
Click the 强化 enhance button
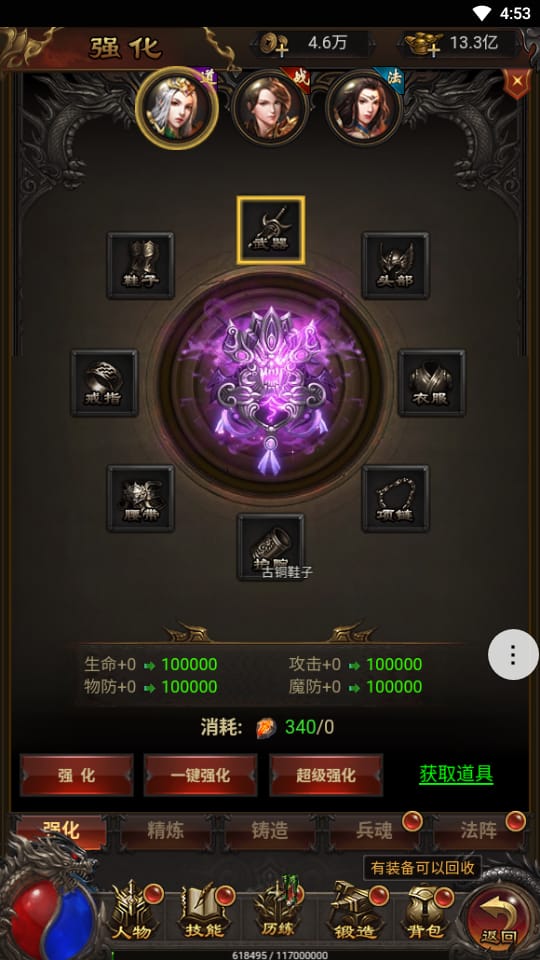[x=77, y=775]
